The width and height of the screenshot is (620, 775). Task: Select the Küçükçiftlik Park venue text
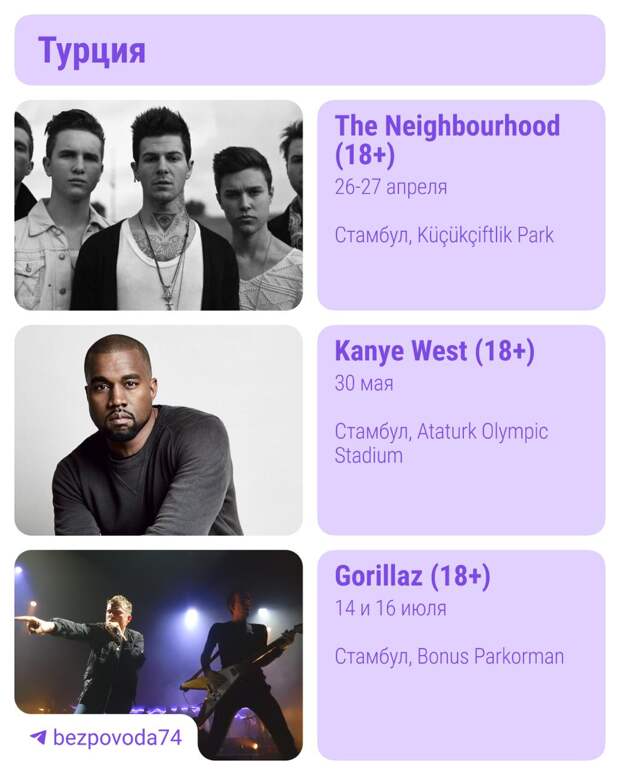pos(443,236)
